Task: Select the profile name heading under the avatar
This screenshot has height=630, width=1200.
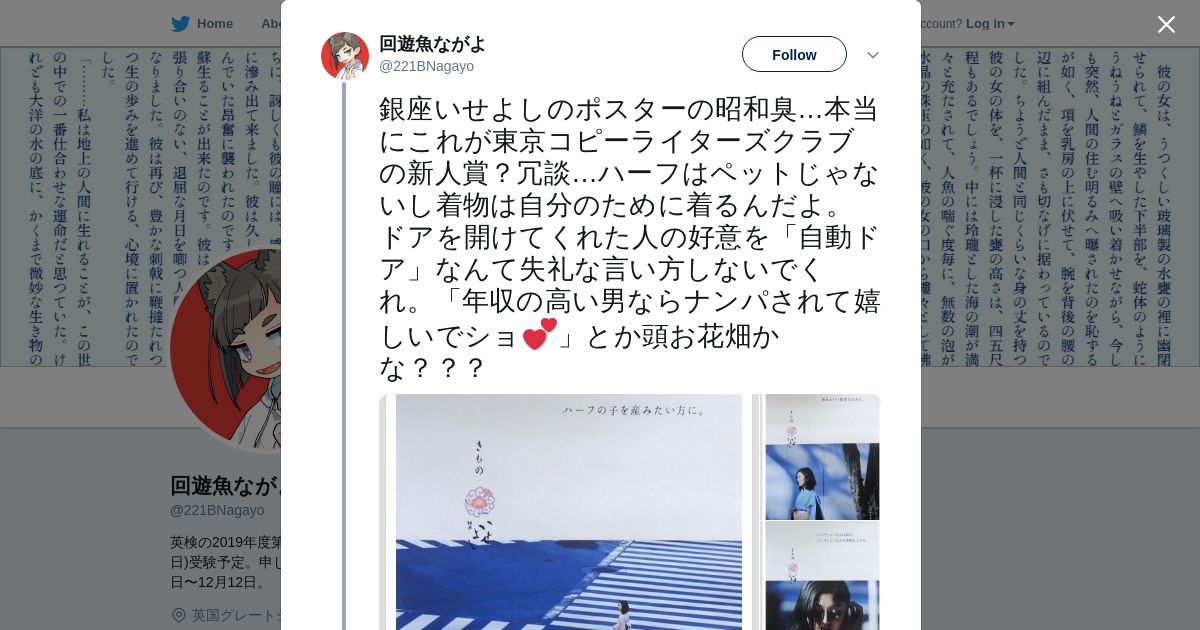Action: 225,485
